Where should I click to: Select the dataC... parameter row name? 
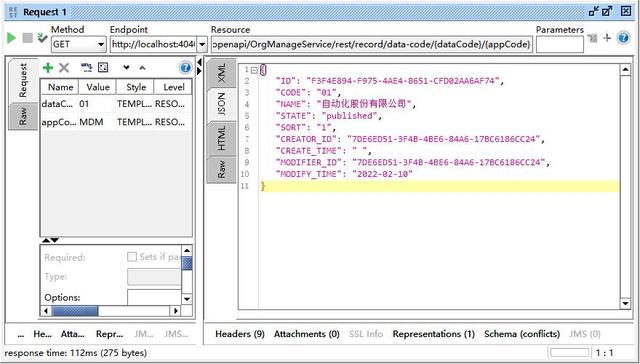(58, 104)
